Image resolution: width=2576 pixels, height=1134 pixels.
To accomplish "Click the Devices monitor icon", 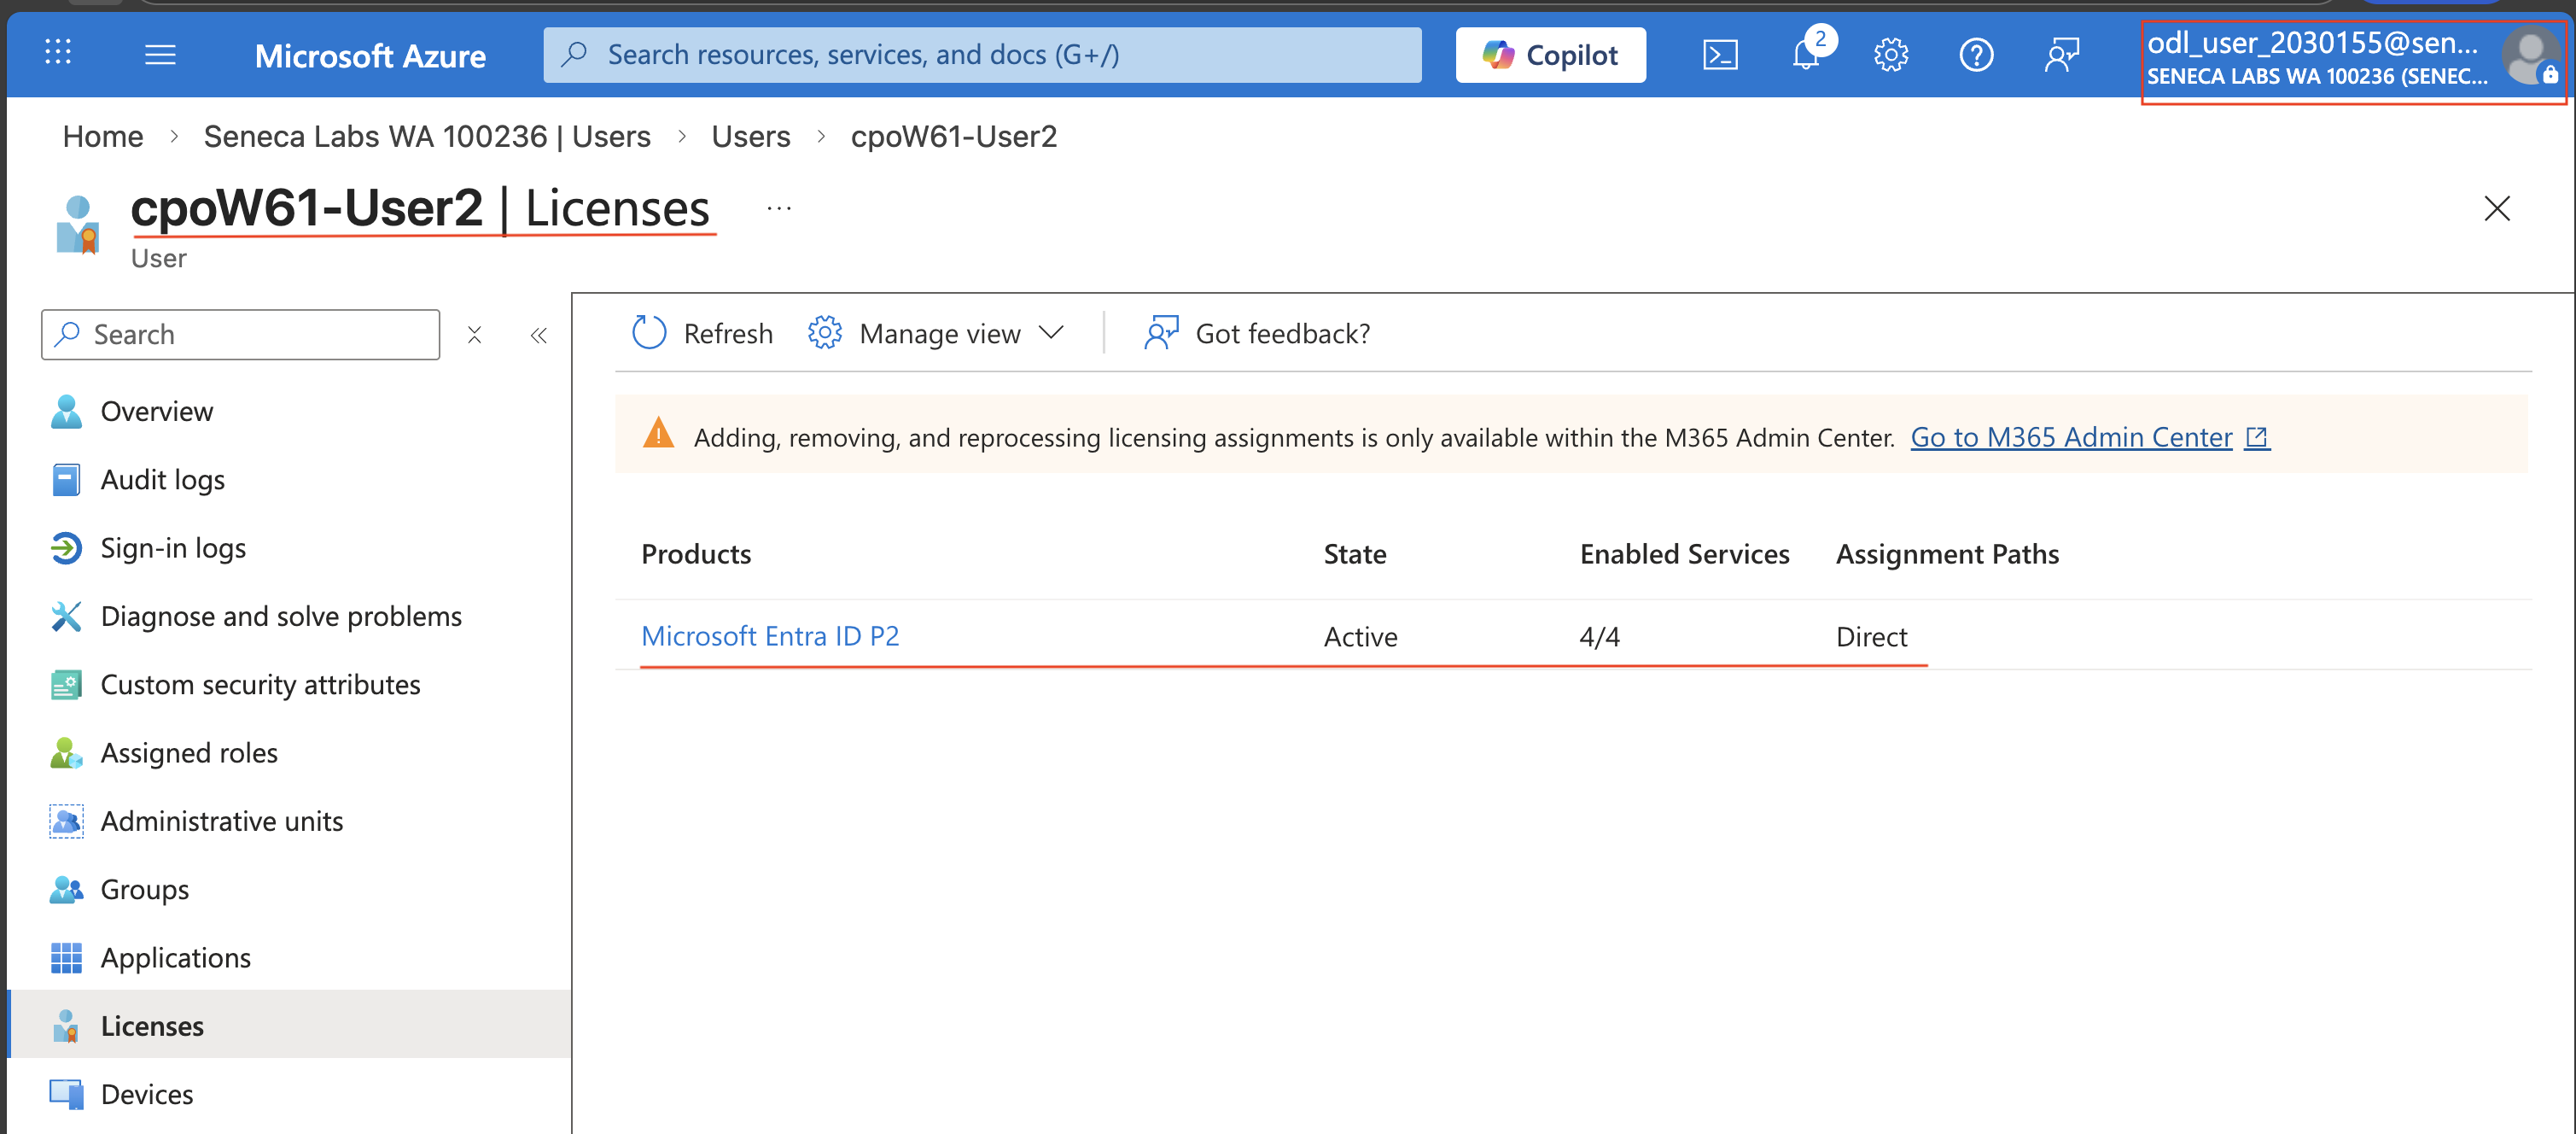I will pos(66,1094).
